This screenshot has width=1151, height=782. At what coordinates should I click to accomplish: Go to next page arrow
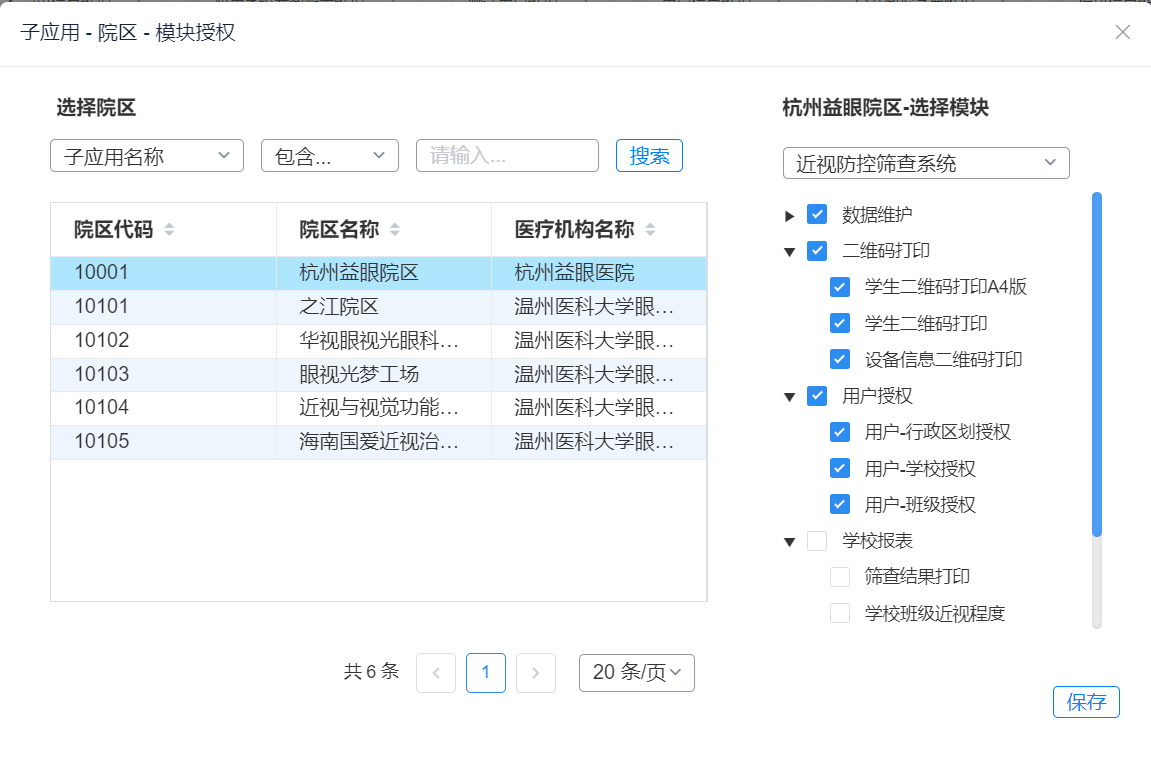tap(536, 673)
